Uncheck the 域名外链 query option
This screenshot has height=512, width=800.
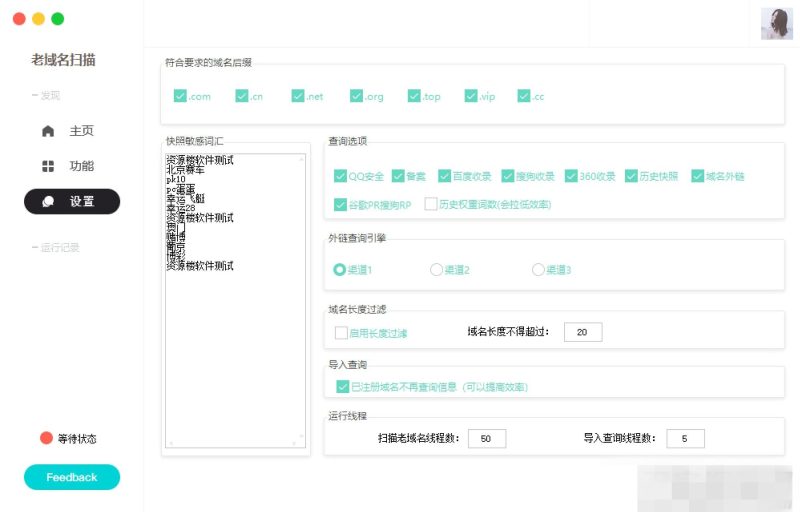pos(698,176)
